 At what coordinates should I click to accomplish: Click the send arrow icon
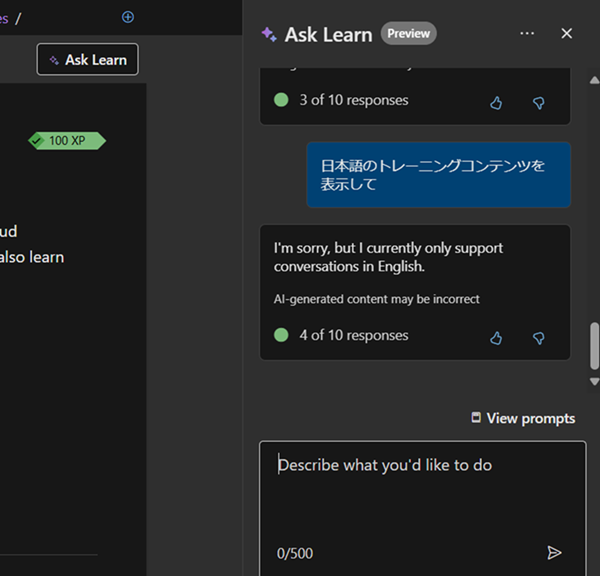(x=554, y=552)
